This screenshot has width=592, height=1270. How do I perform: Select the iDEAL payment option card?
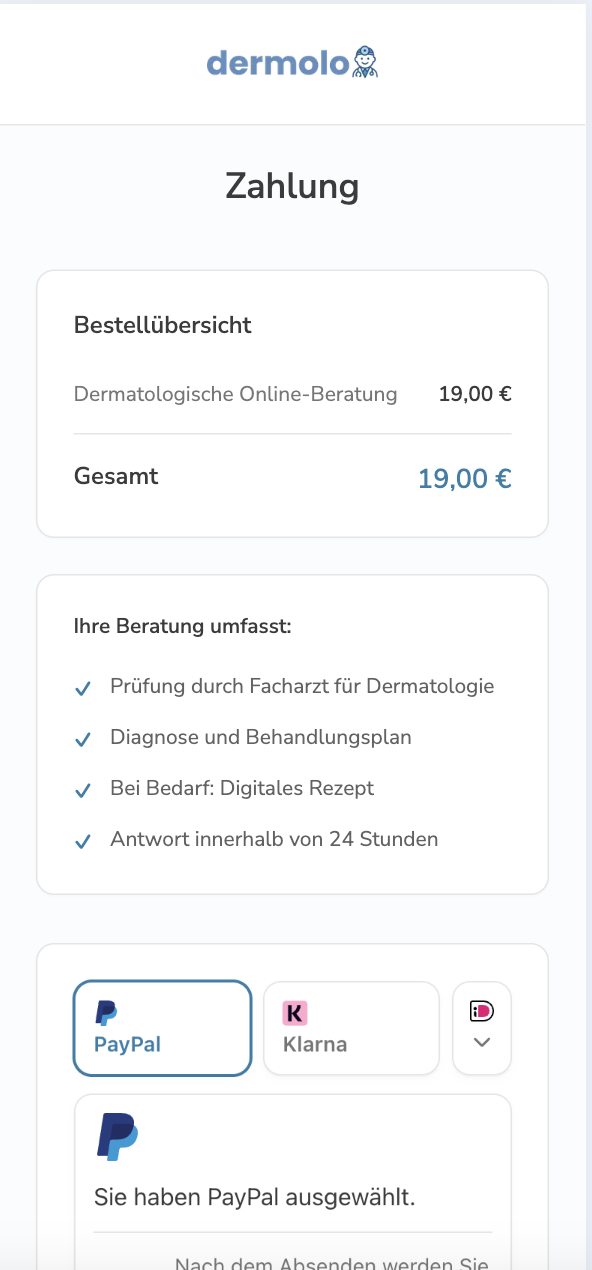(481, 1028)
